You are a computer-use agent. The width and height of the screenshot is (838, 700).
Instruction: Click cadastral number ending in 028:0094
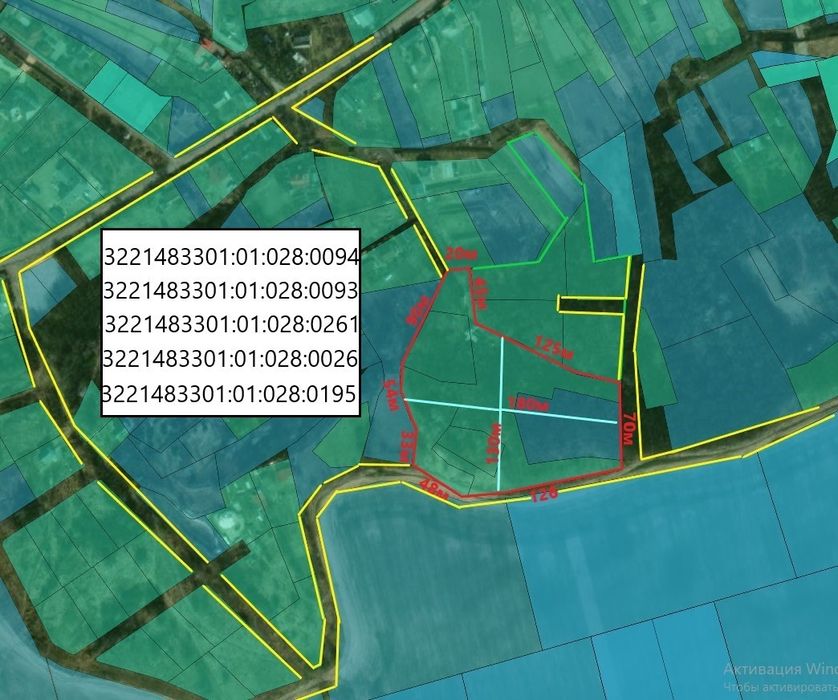(x=231, y=258)
